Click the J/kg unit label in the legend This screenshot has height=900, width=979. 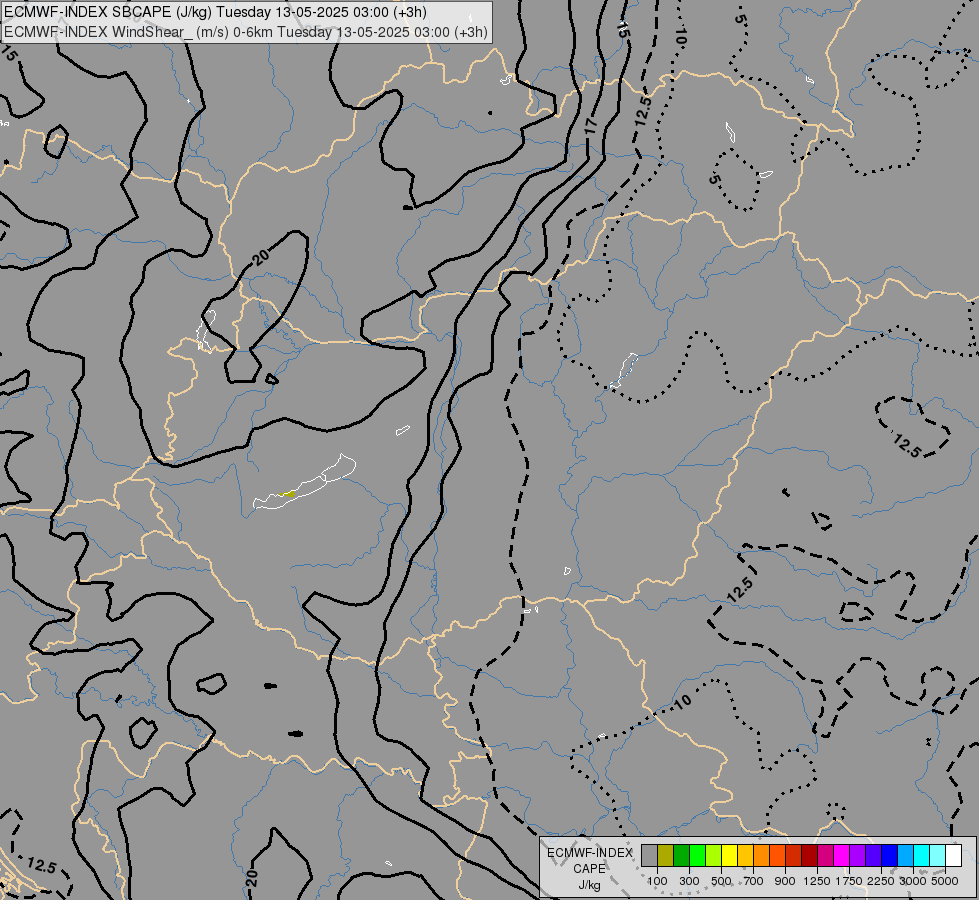[x=589, y=886]
